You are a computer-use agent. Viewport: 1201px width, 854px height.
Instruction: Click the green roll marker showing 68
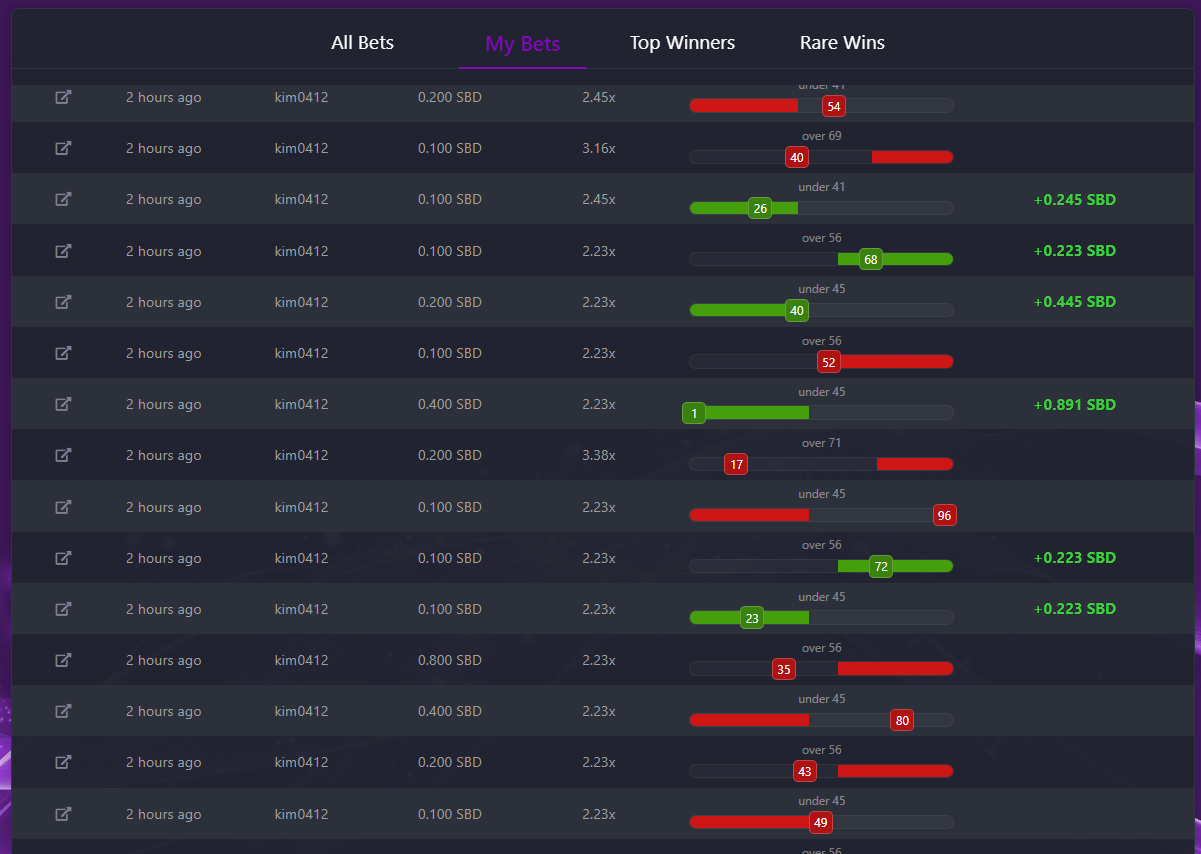click(x=870, y=260)
